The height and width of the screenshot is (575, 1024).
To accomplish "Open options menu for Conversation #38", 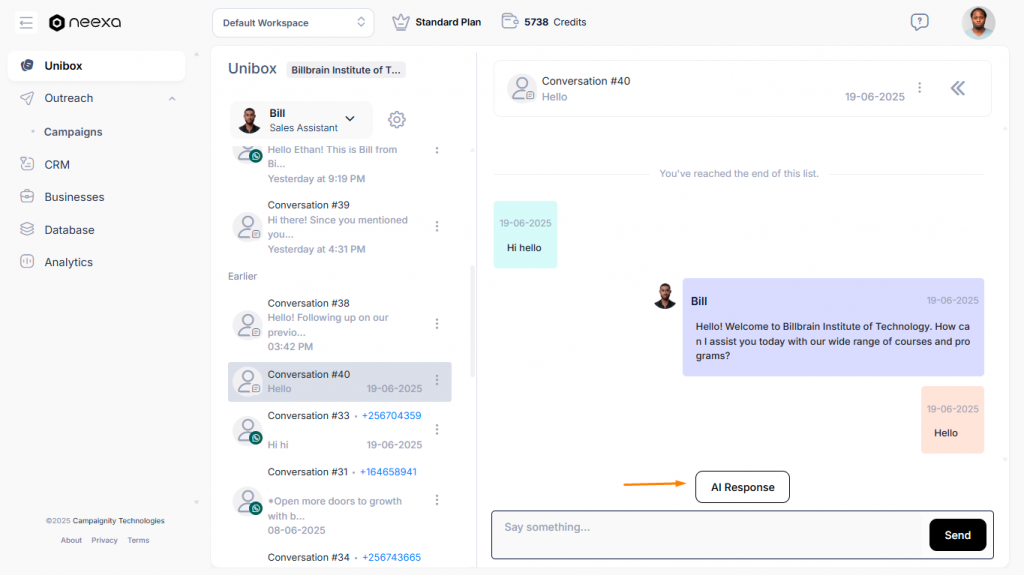I will [437, 324].
